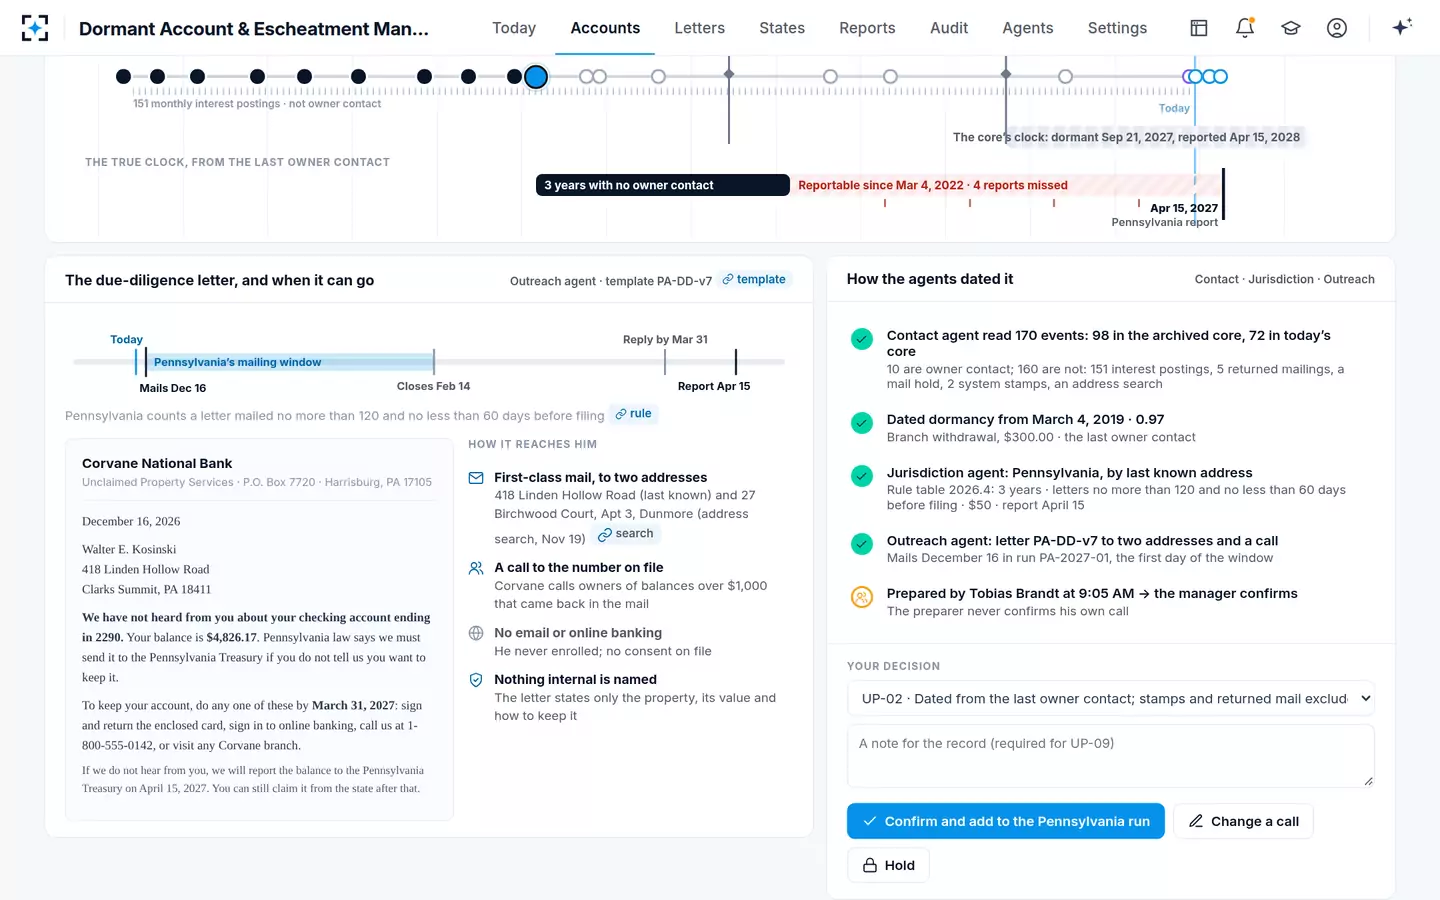Click the green check beside Outreach agent: letter PA-DD-v7
Screen dimensions: 1440x900
(861, 544)
